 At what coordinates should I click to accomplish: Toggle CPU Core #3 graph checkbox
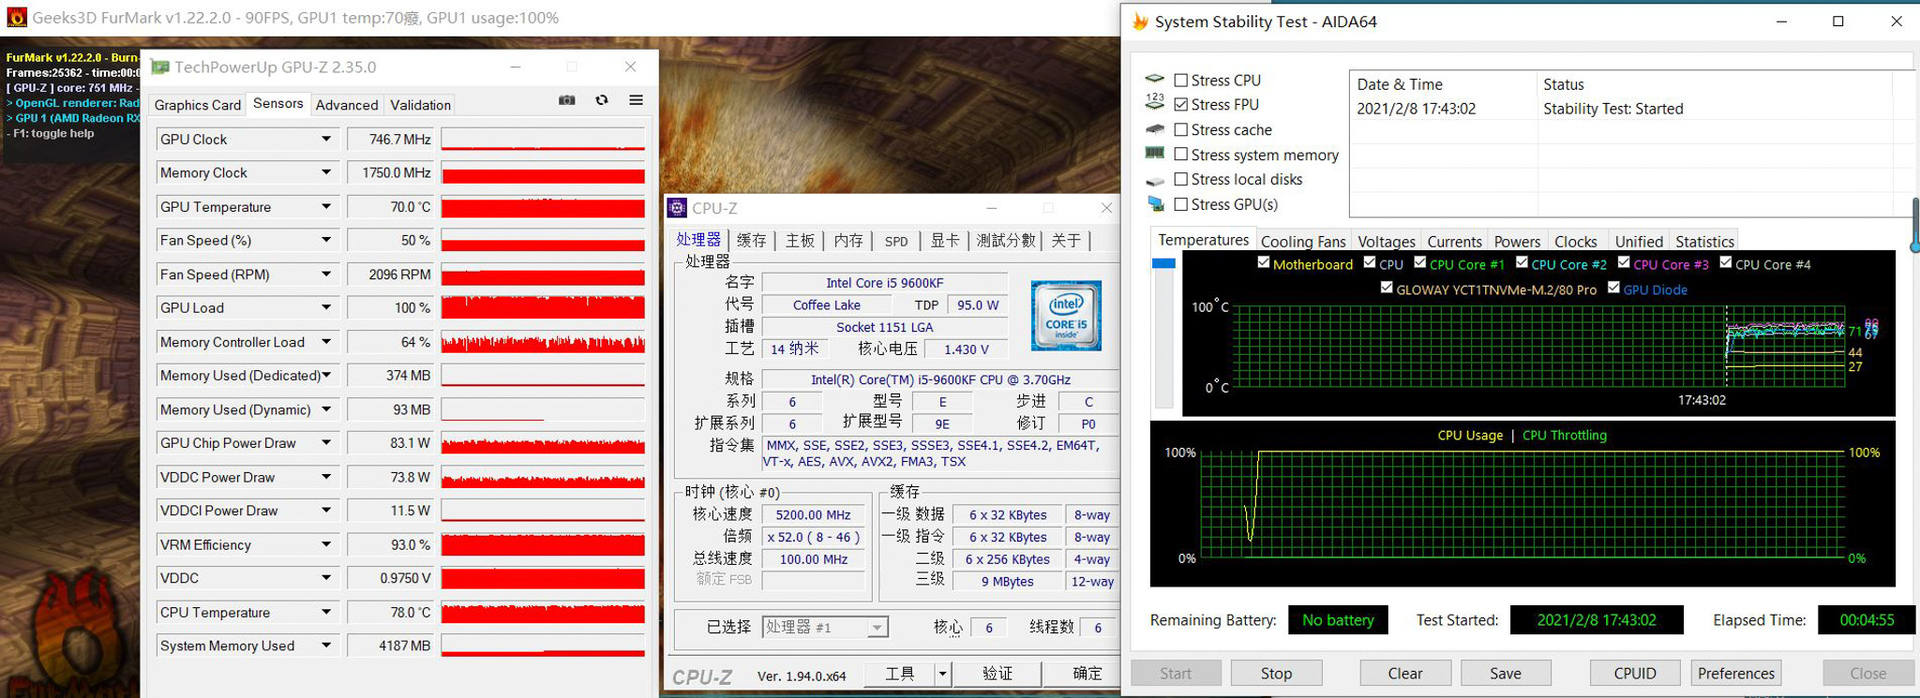(x=1623, y=262)
